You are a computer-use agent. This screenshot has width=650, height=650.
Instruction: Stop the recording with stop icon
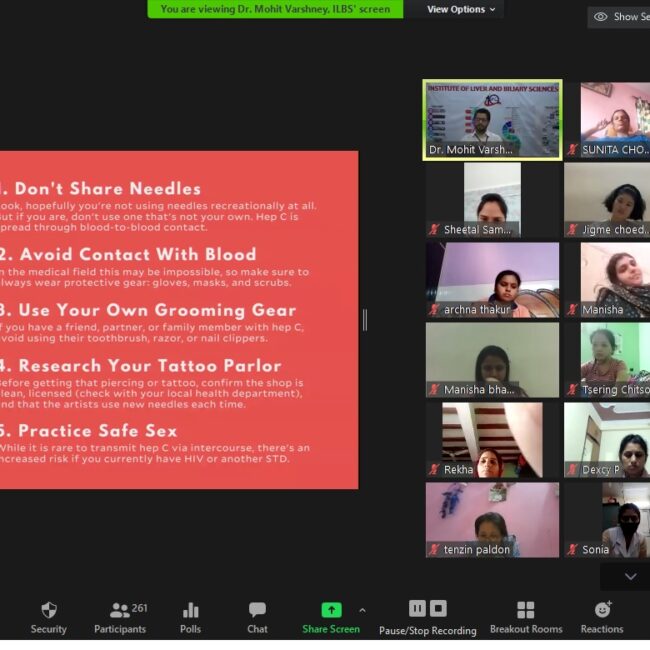coord(438,608)
